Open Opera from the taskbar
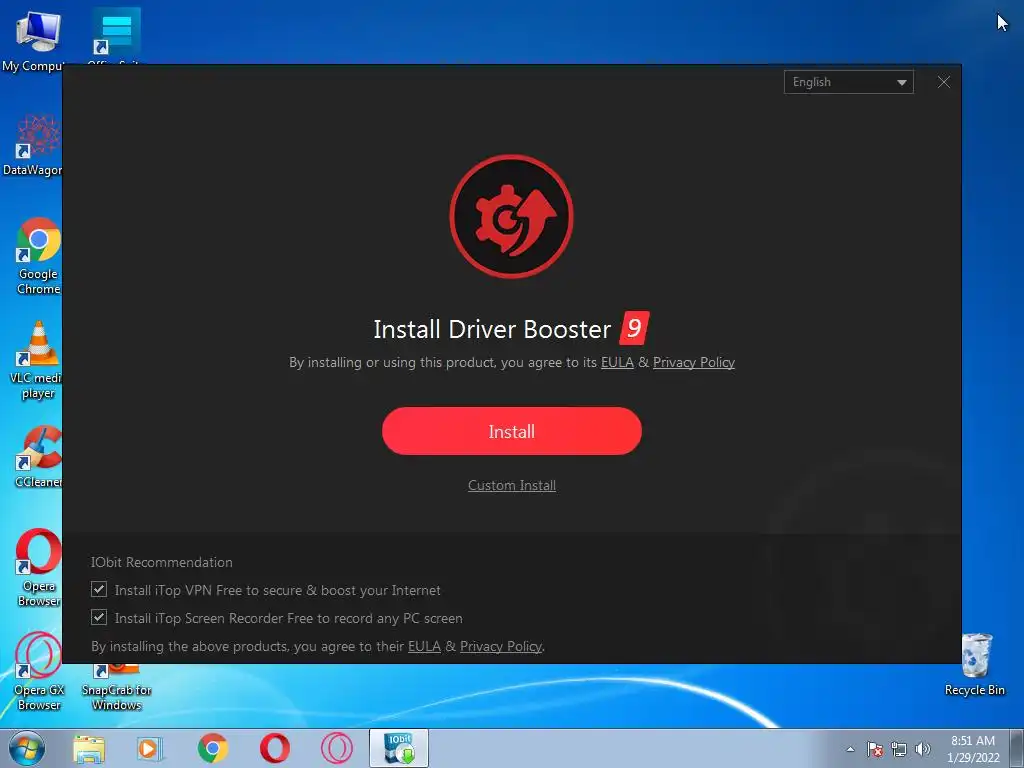 (275, 748)
